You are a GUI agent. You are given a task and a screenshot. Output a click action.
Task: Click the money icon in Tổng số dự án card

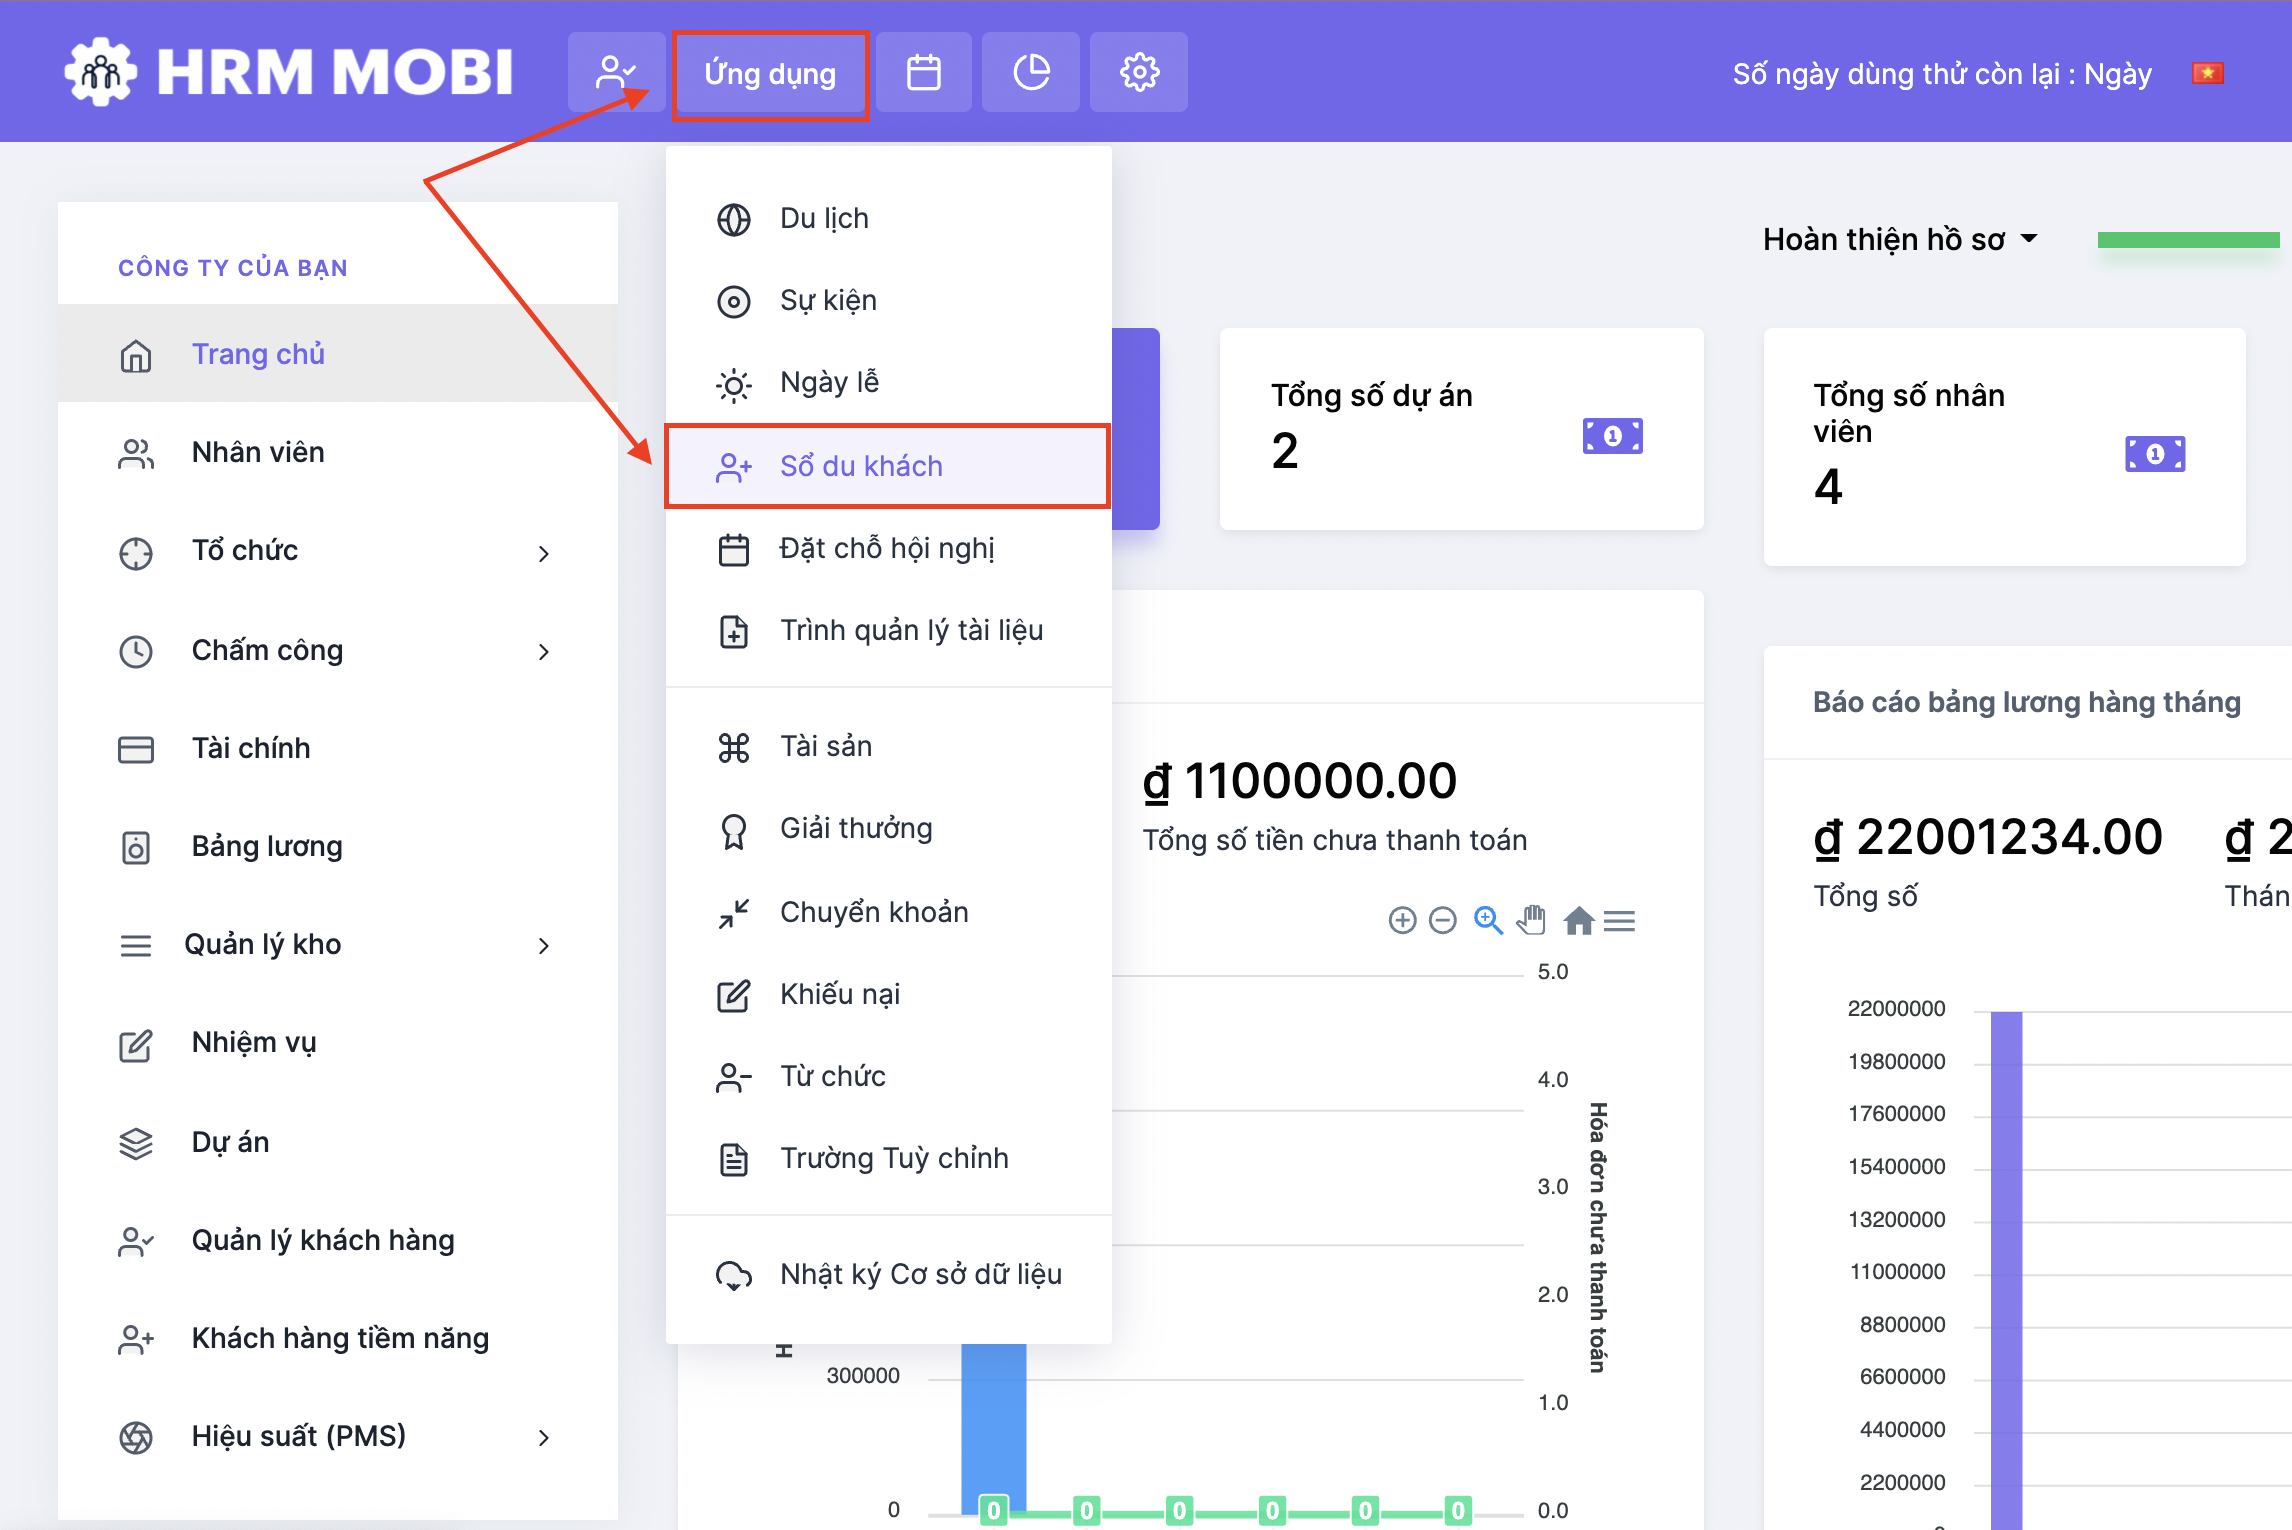click(1612, 436)
